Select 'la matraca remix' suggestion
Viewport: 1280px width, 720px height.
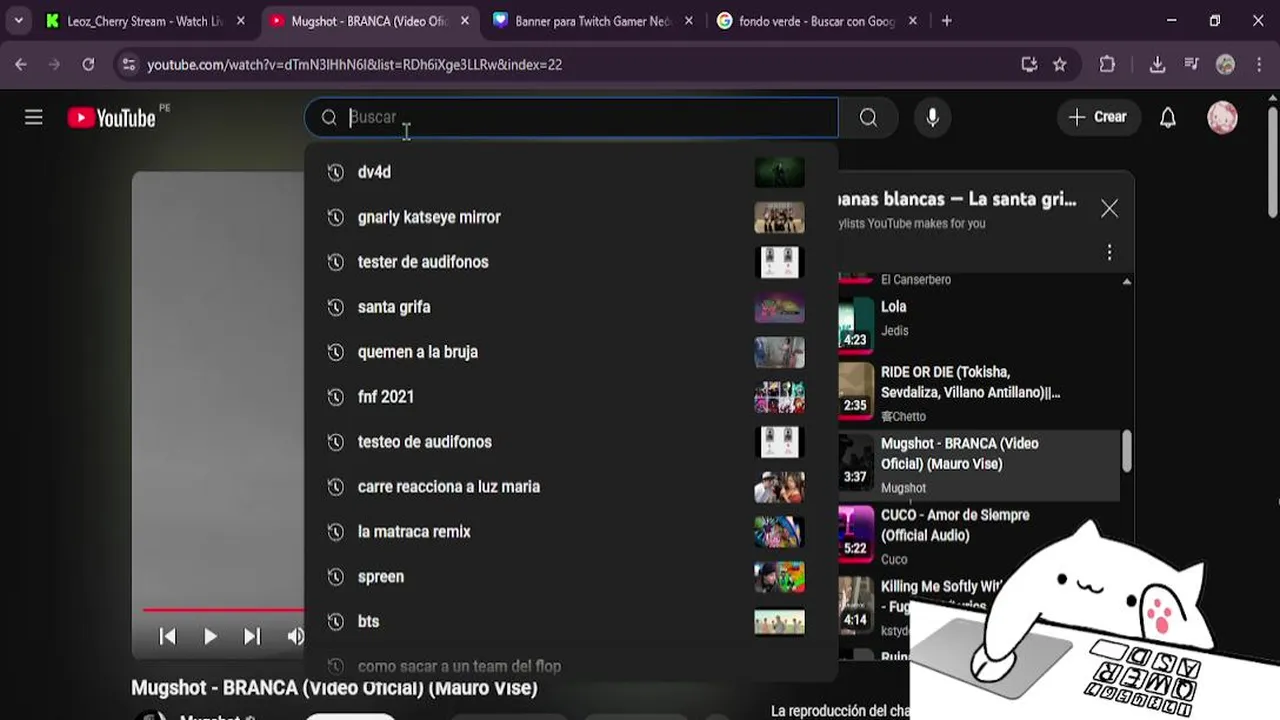571,532
